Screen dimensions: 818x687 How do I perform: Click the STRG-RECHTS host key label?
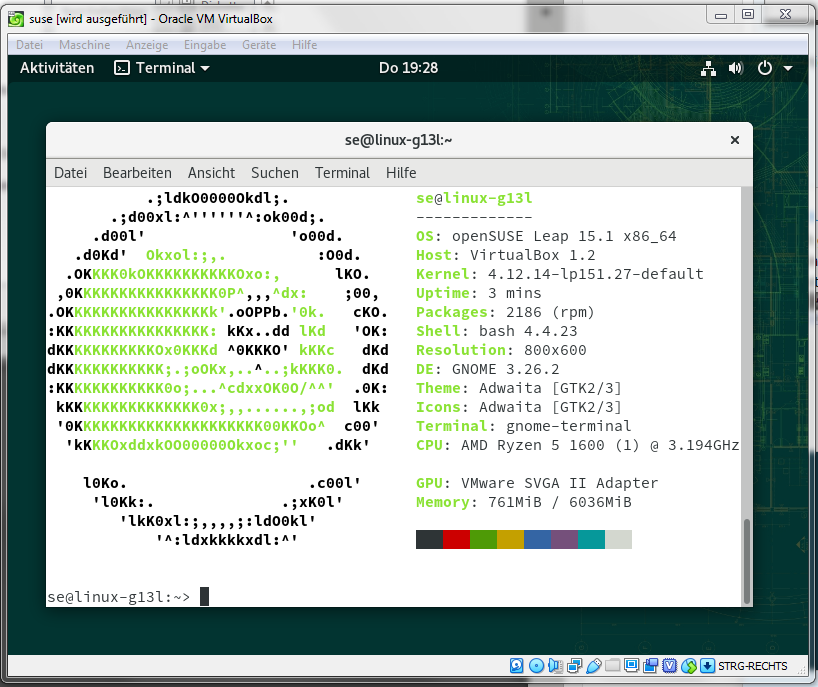point(752,666)
